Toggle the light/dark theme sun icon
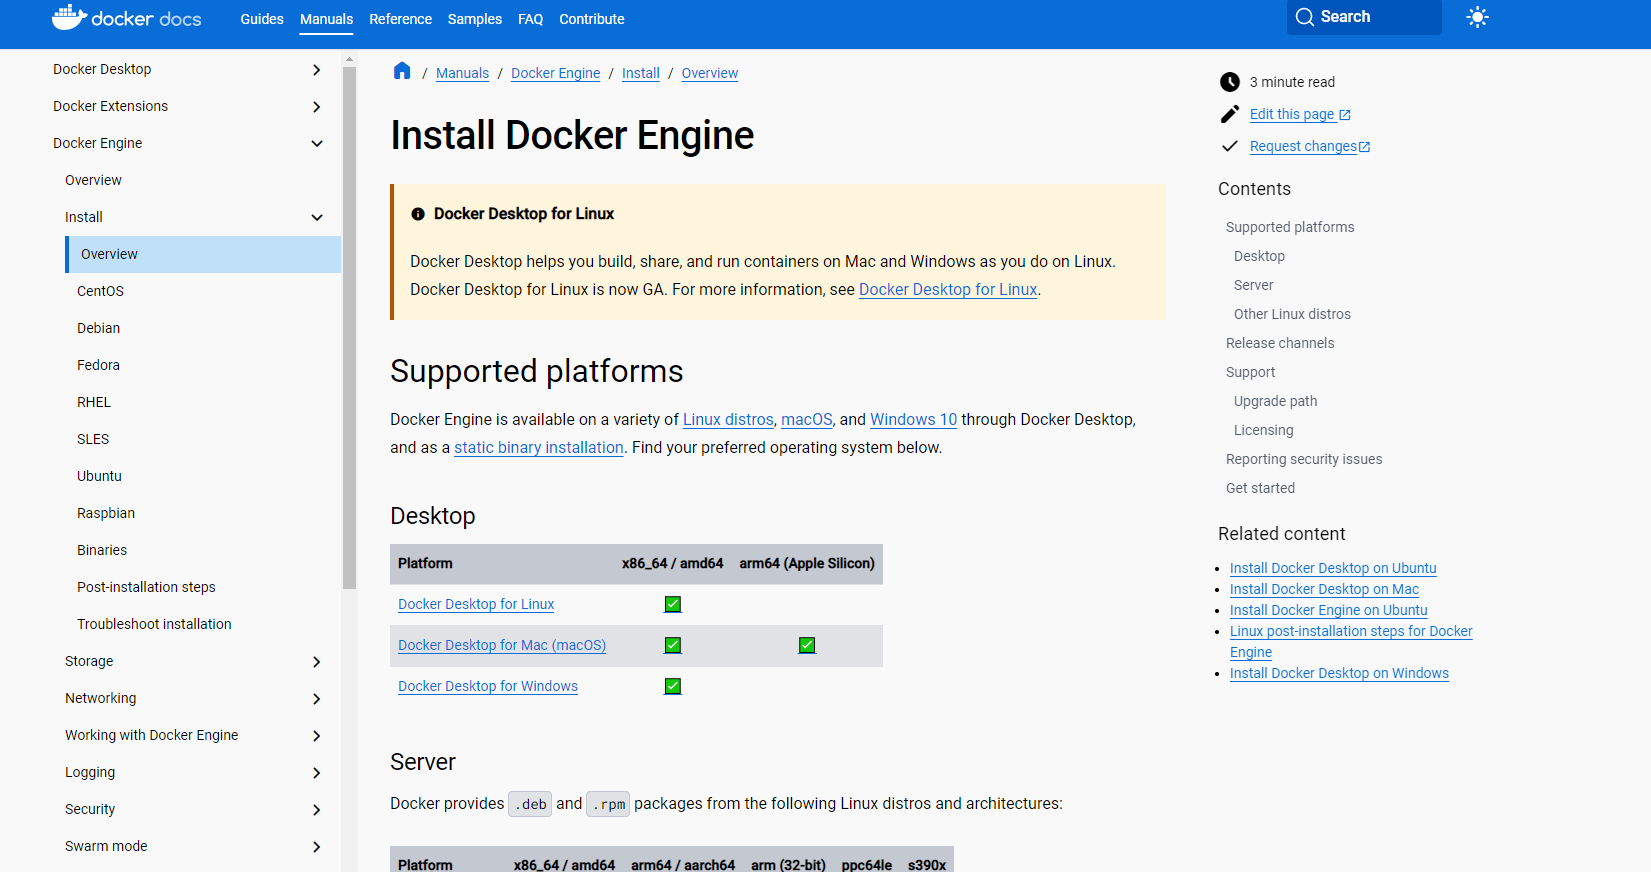1651x872 pixels. coord(1477,17)
